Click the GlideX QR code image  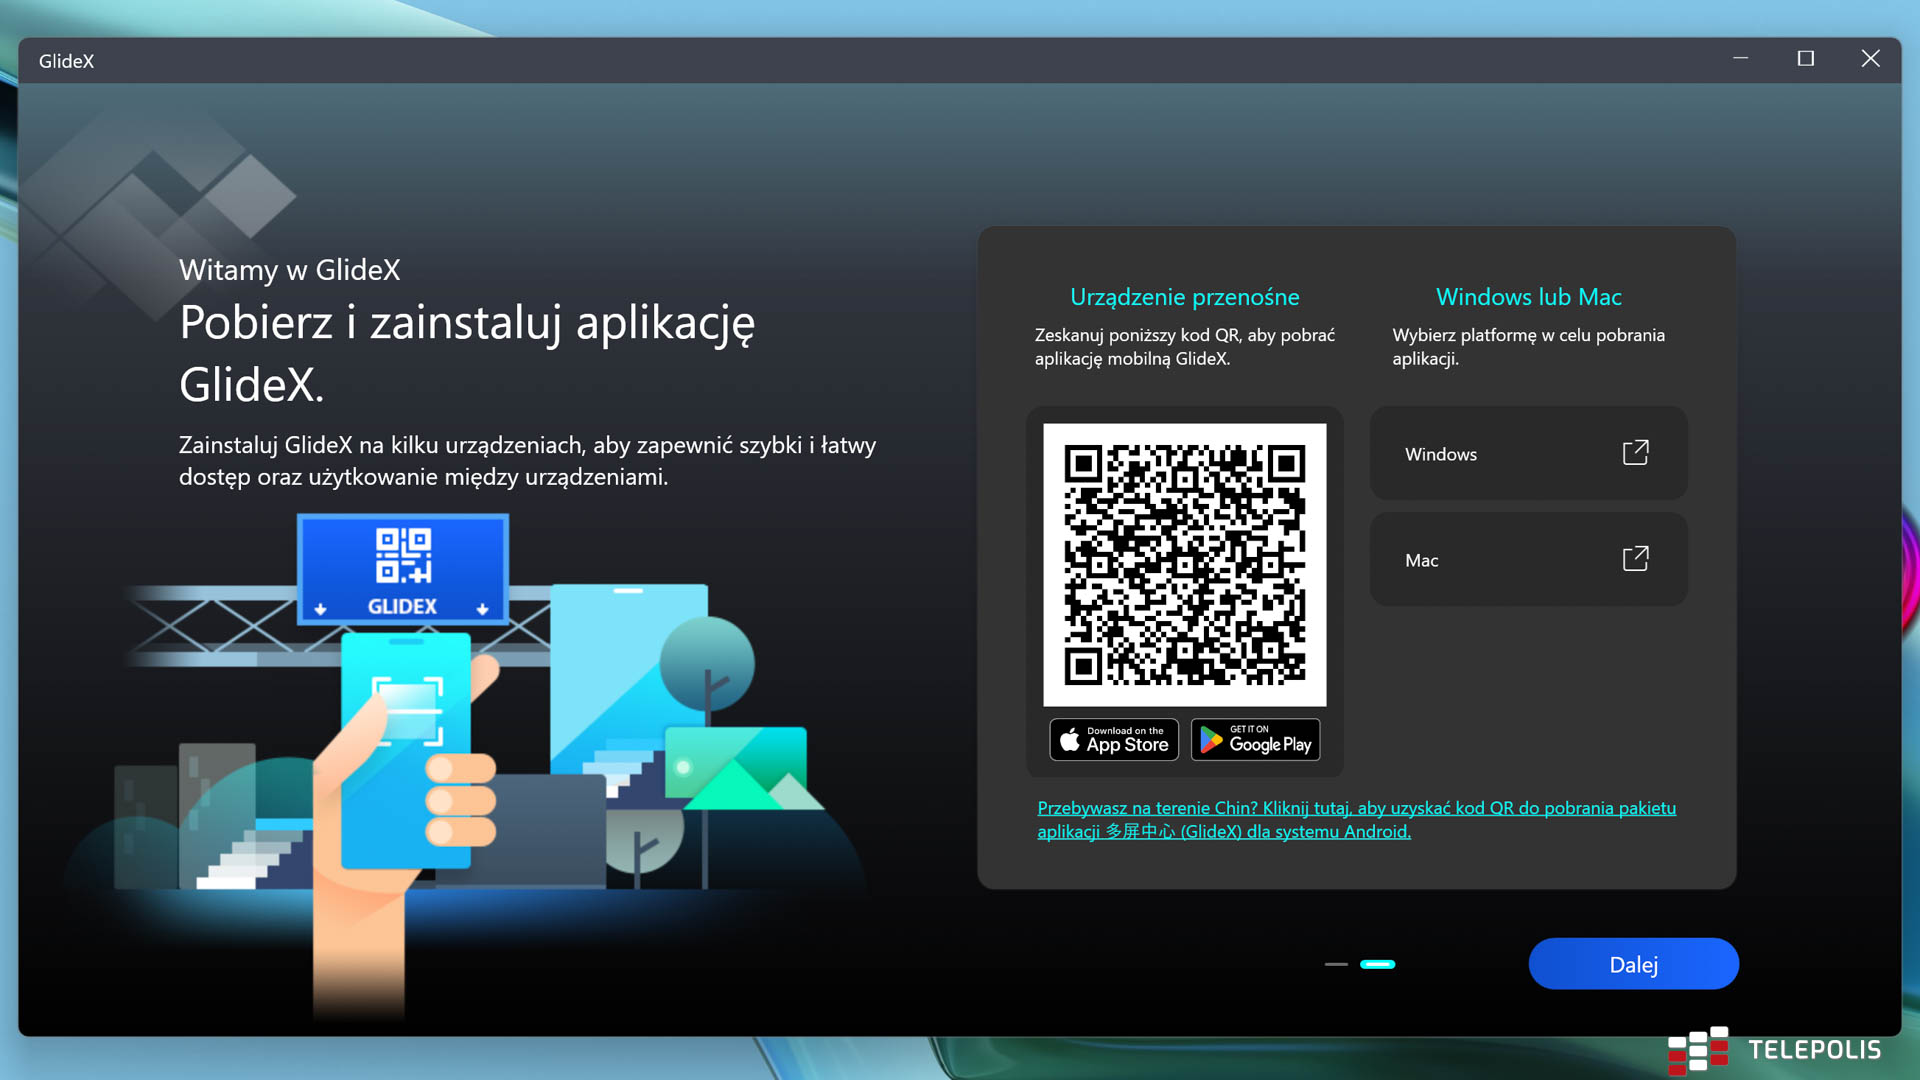(1184, 565)
